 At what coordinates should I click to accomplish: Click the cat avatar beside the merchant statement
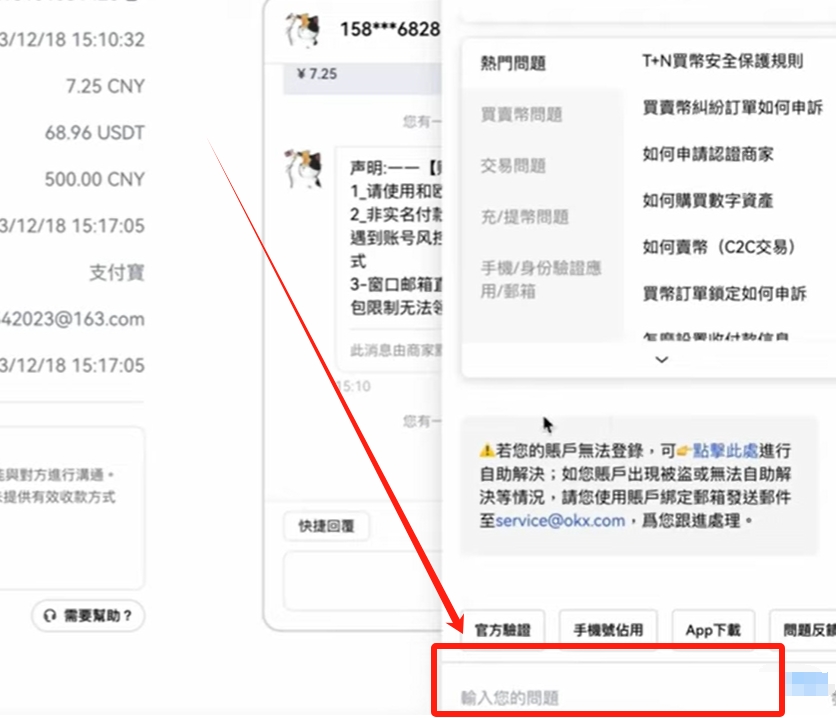coord(302,167)
